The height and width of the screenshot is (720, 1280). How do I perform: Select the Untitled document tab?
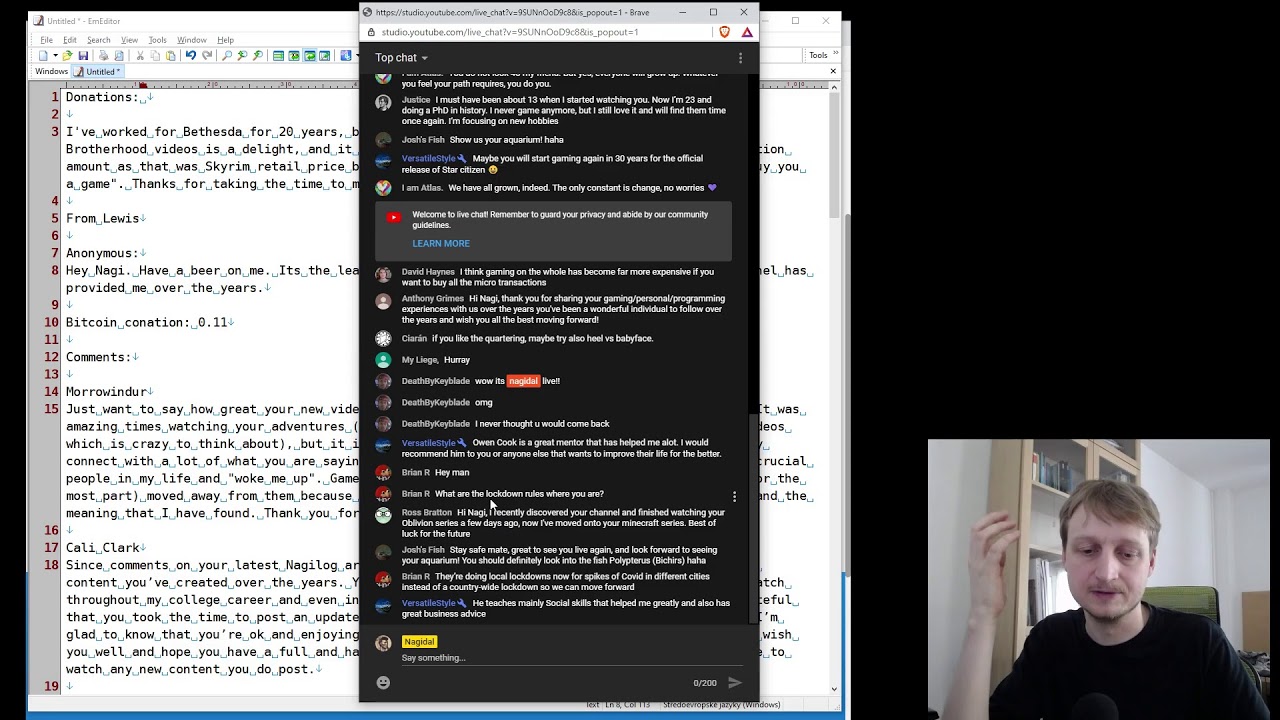[x=97, y=72]
